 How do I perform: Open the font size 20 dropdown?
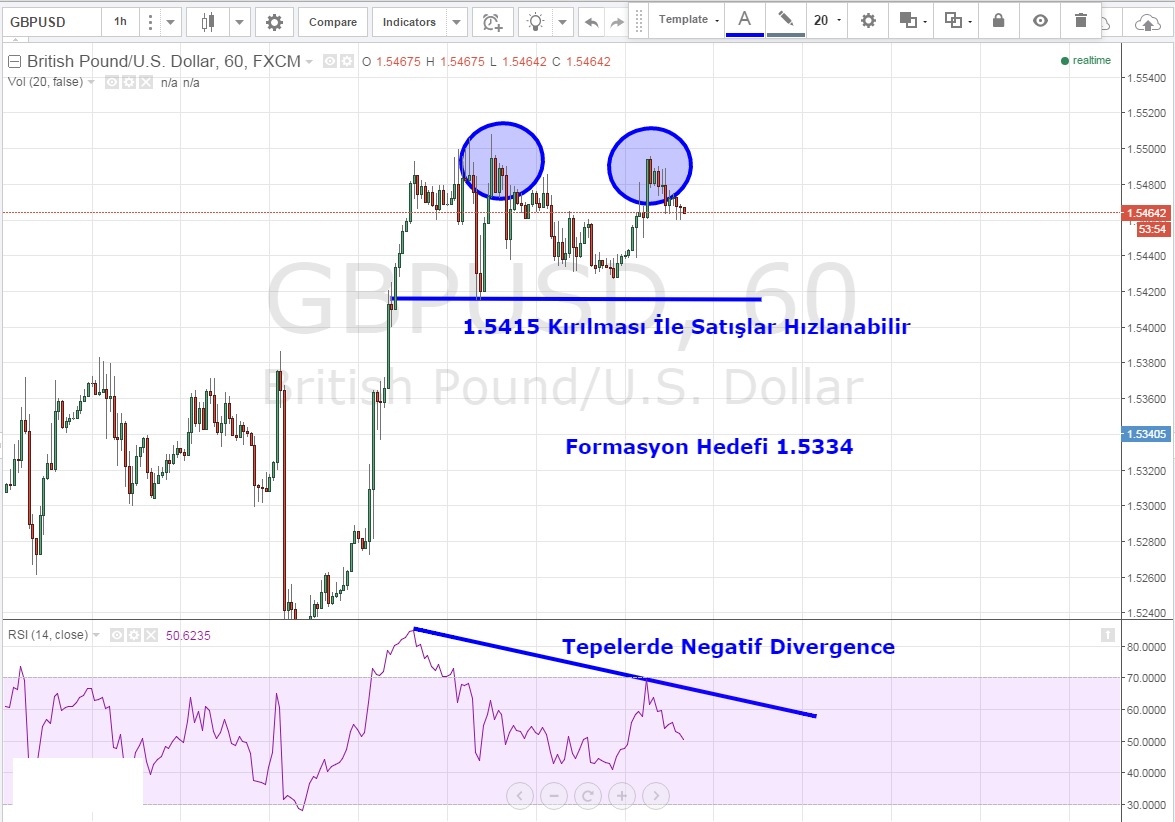tap(826, 20)
